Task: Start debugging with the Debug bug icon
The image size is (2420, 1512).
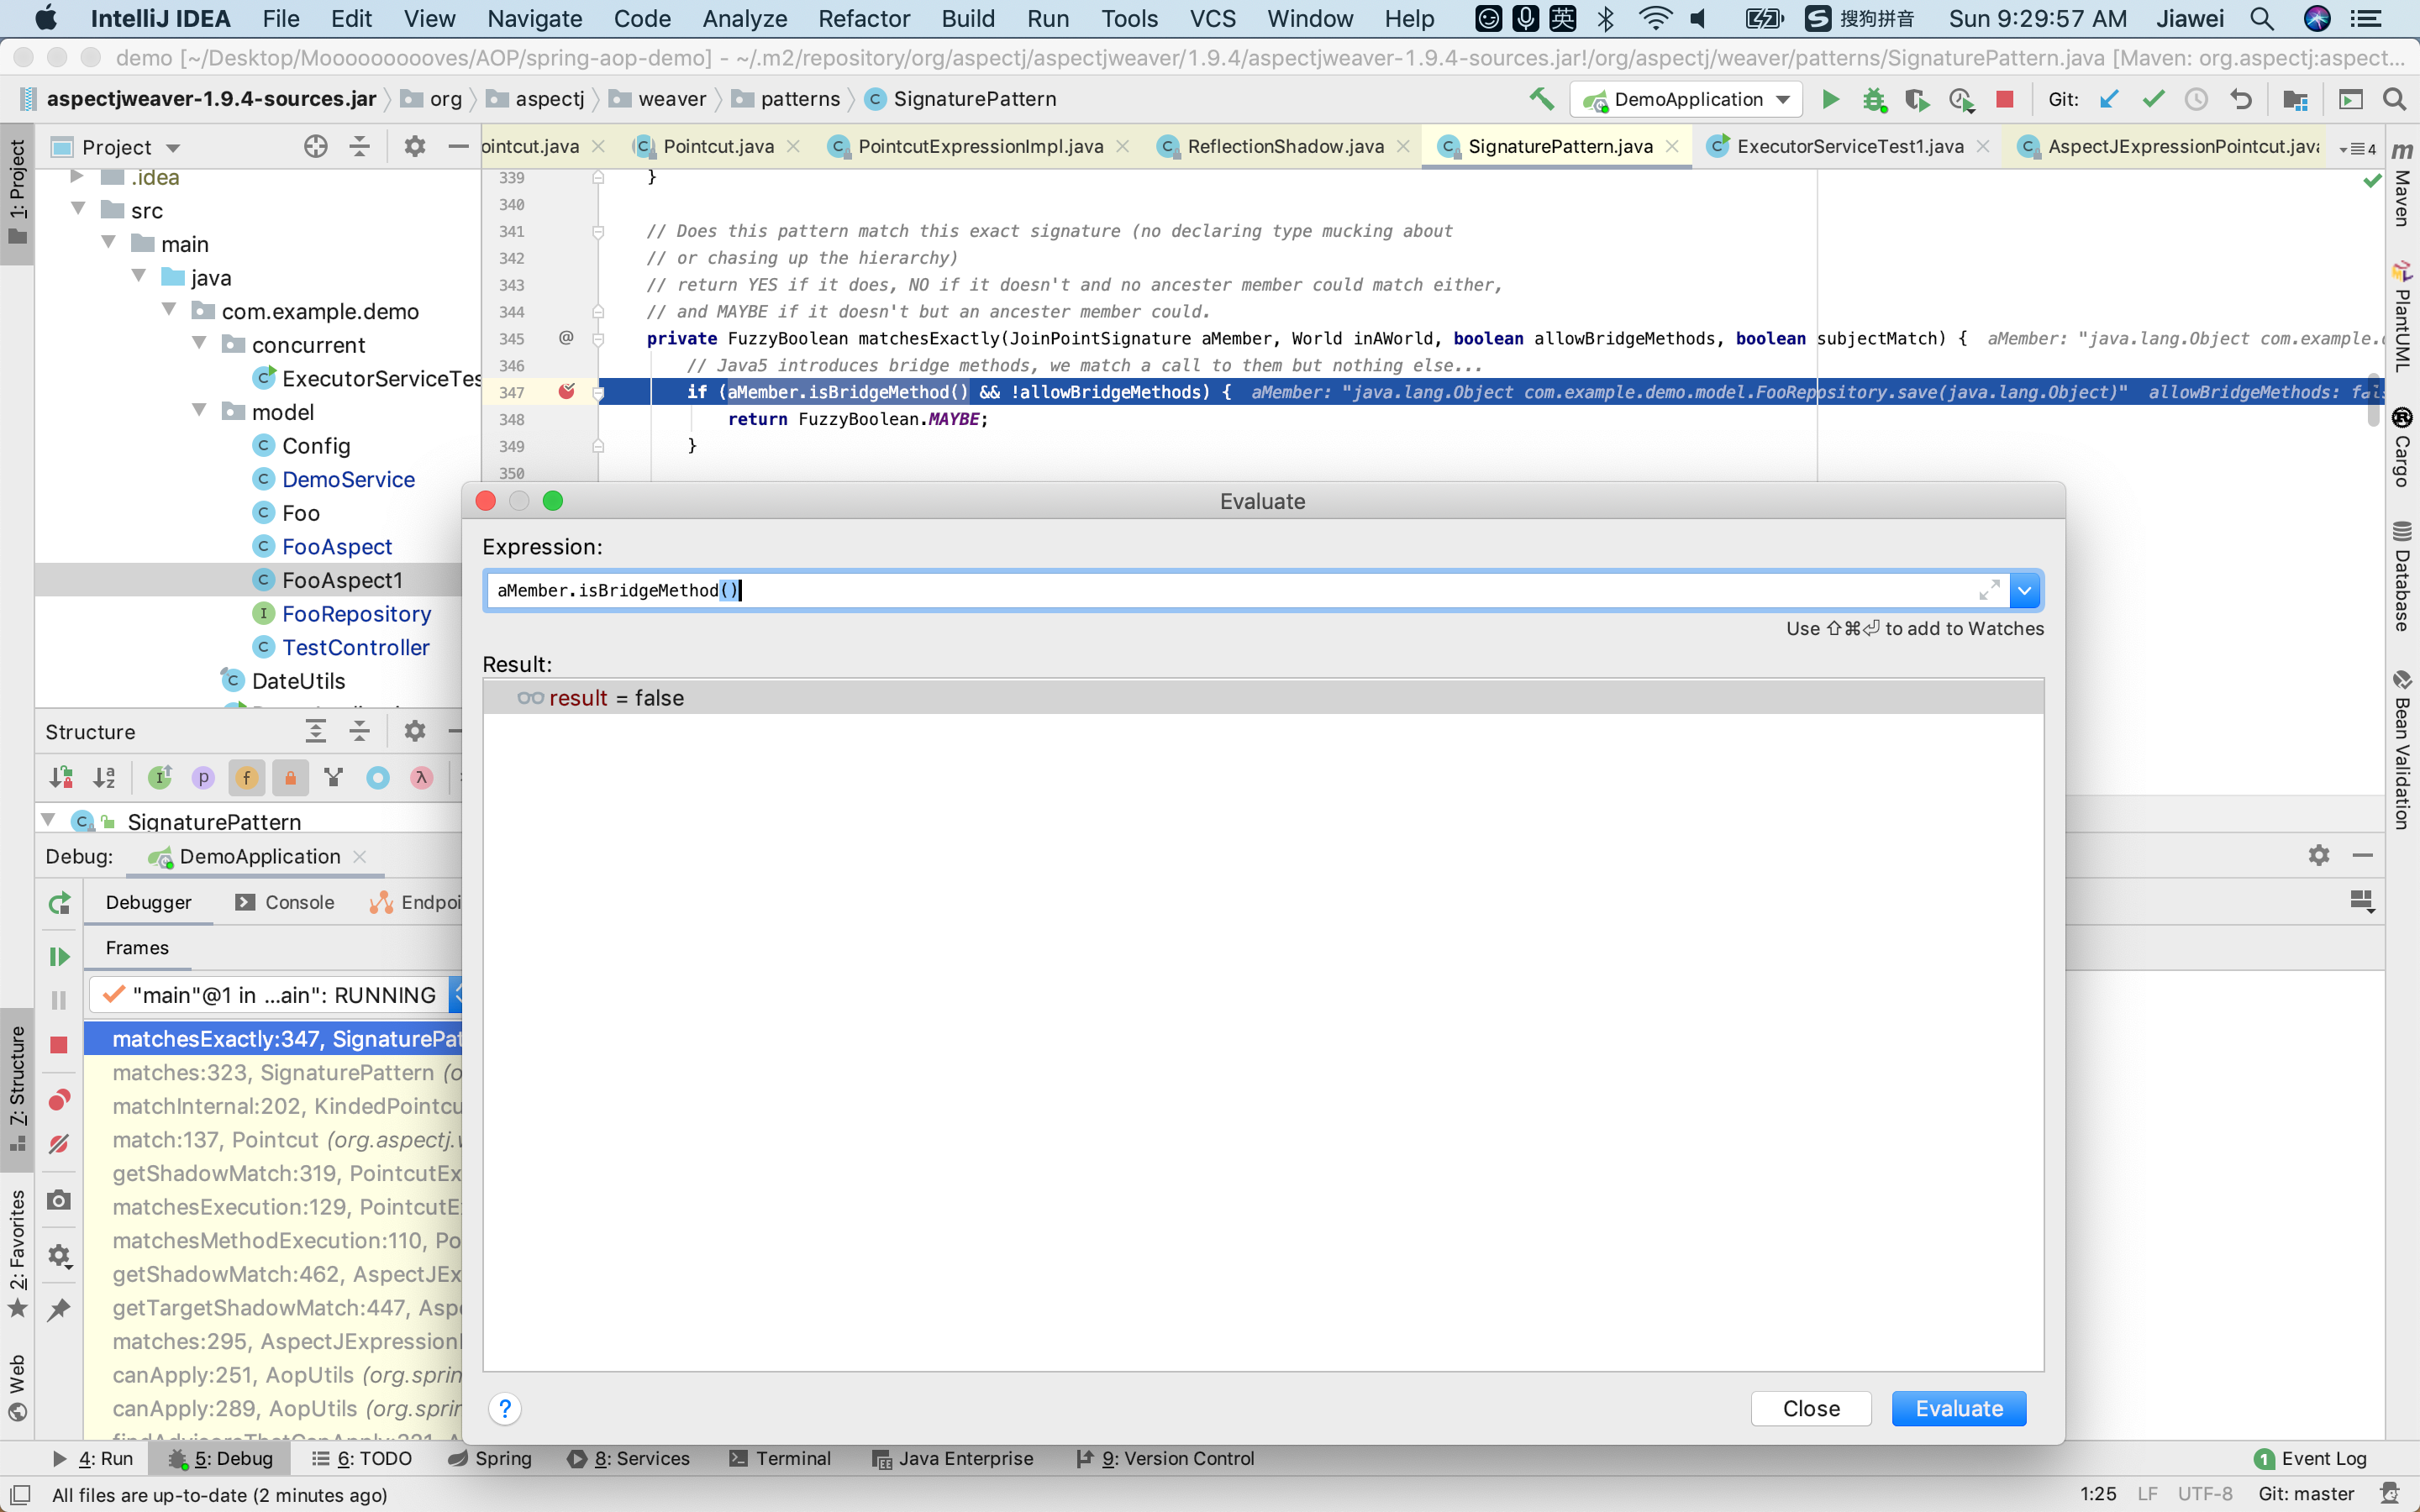Action: pyautogui.click(x=1873, y=99)
